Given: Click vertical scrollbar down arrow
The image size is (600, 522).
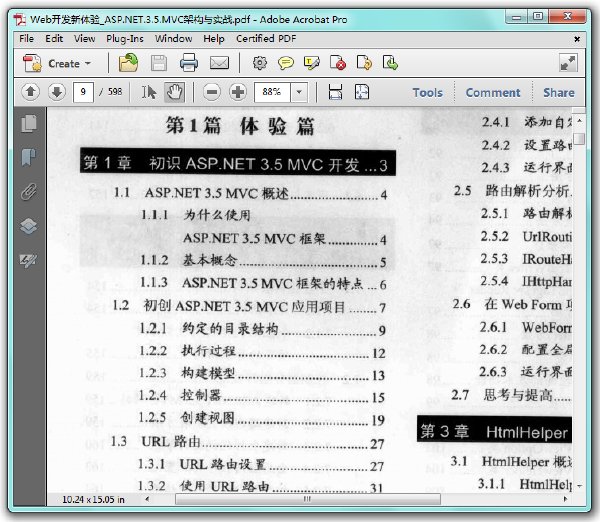Looking at the screenshot, I should pos(579,486).
